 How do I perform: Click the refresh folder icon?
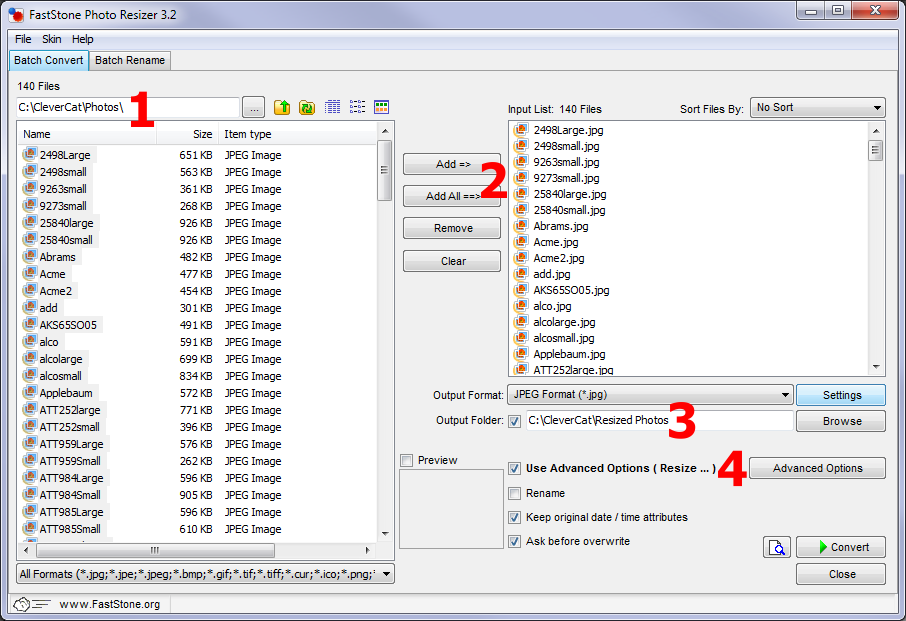(307, 107)
